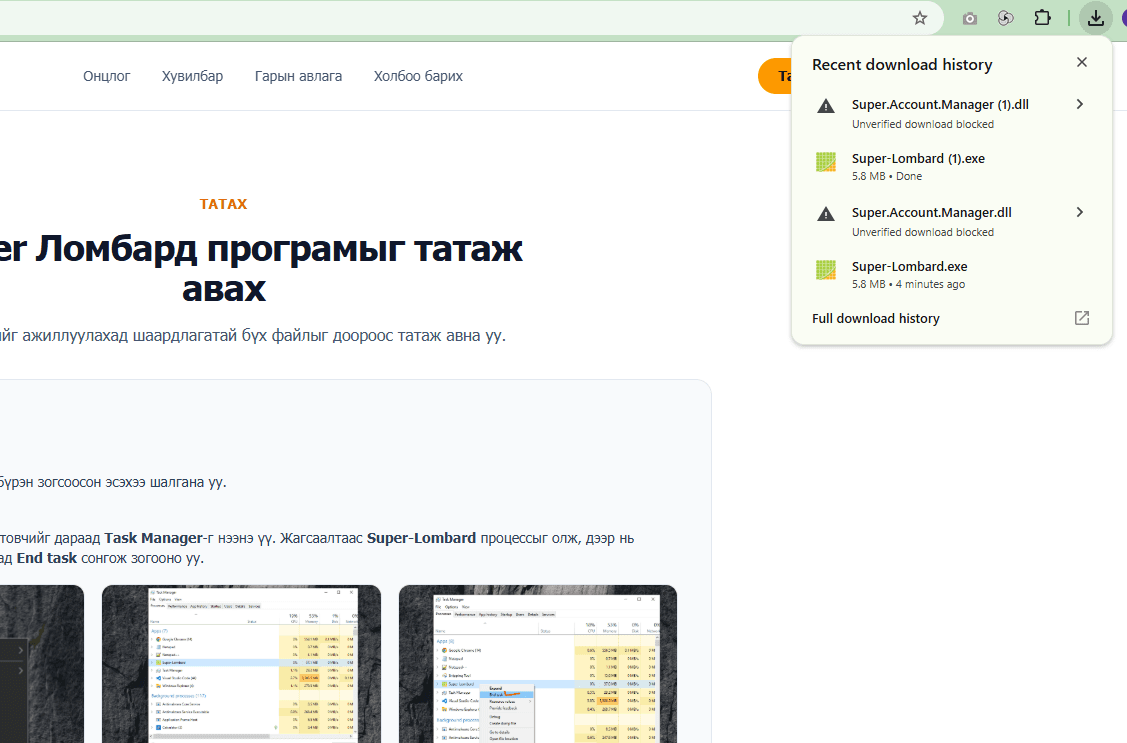Click the ТАТАХ section label
The image size is (1127, 743).
click(223, 204)
